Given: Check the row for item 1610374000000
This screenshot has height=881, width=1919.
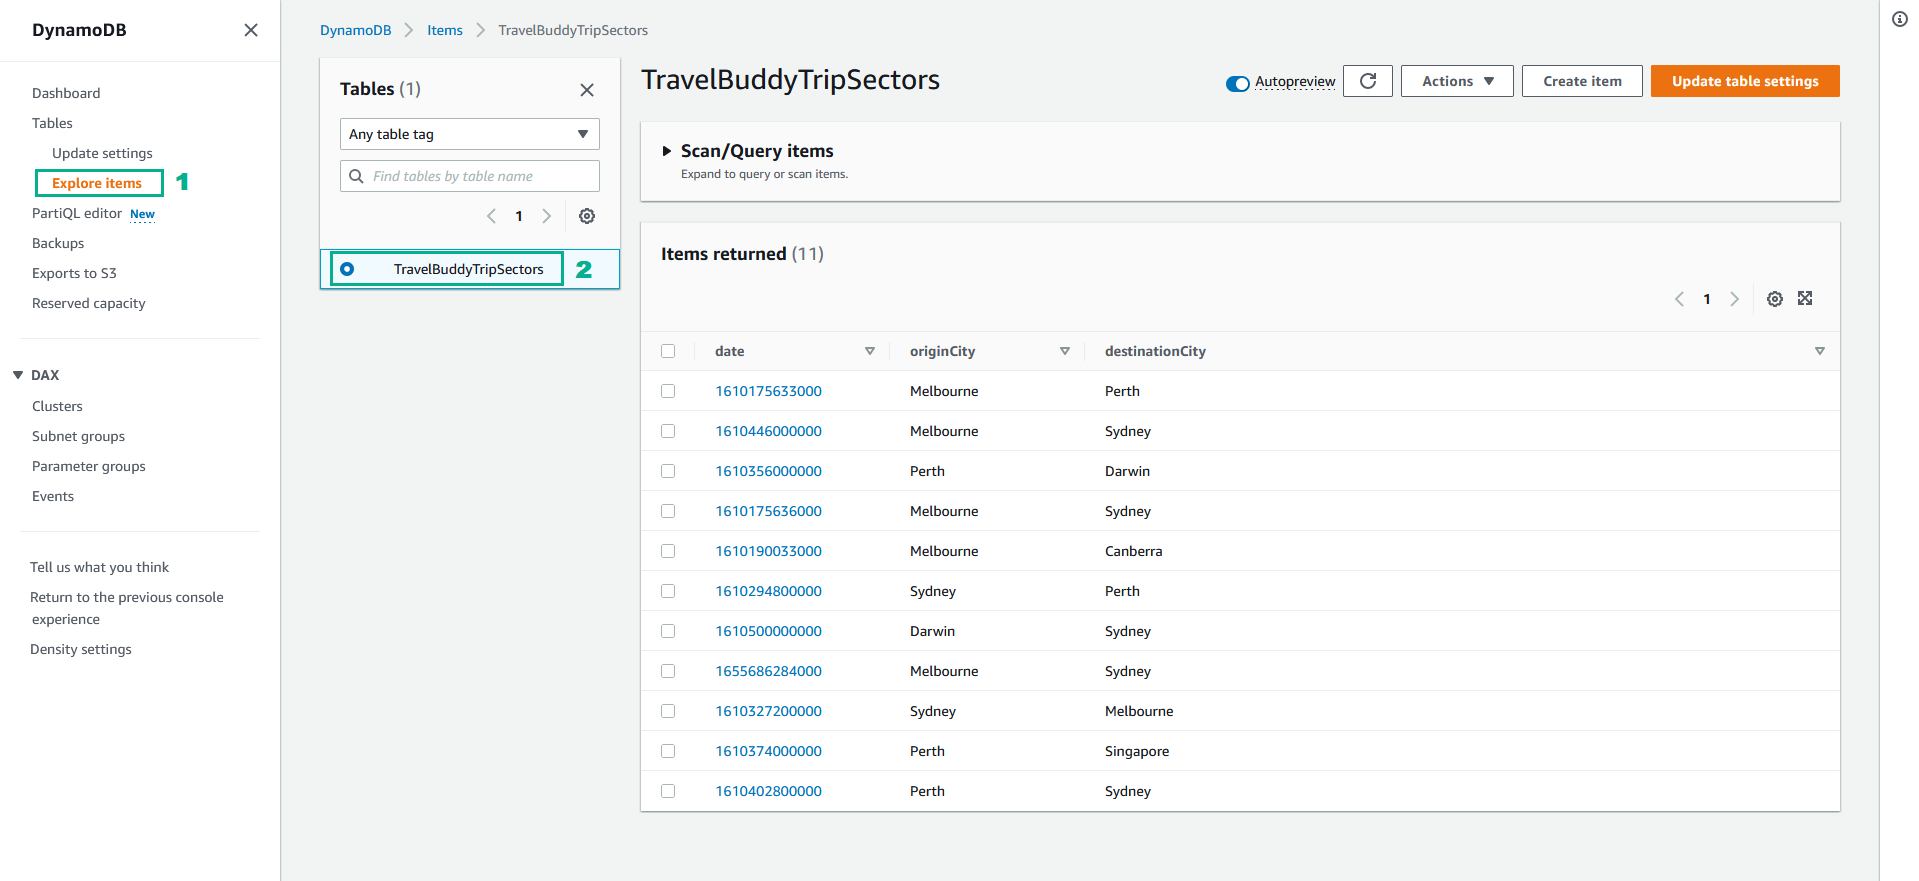Looking at the screenshot, I should (668, 751).
